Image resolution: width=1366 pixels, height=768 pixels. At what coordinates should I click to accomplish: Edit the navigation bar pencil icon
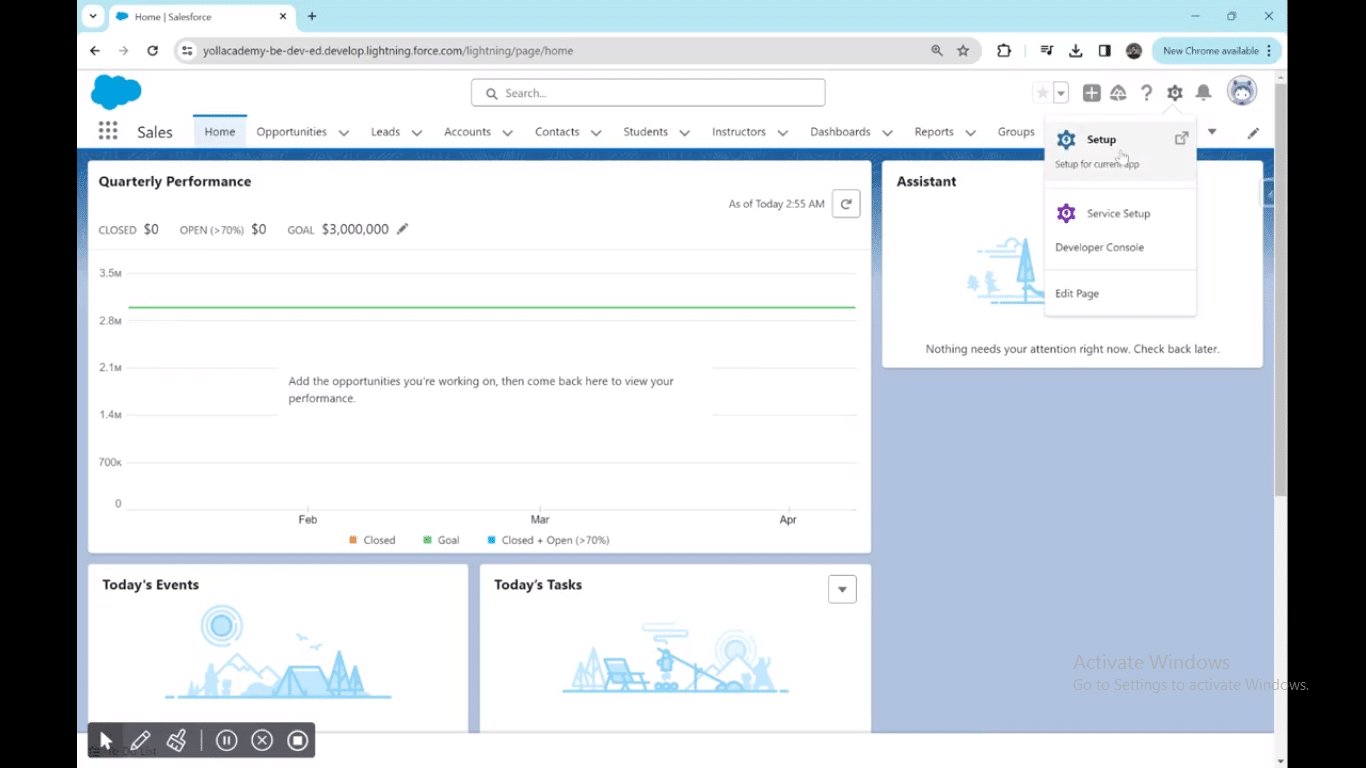coord(1253,132)
